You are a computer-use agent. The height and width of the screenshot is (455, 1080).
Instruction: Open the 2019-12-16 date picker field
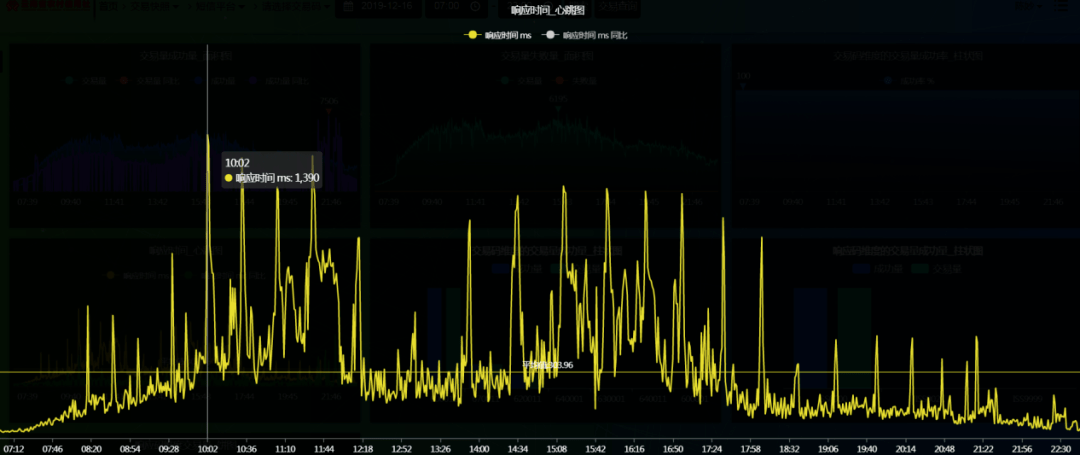click(x=377, y=7)
